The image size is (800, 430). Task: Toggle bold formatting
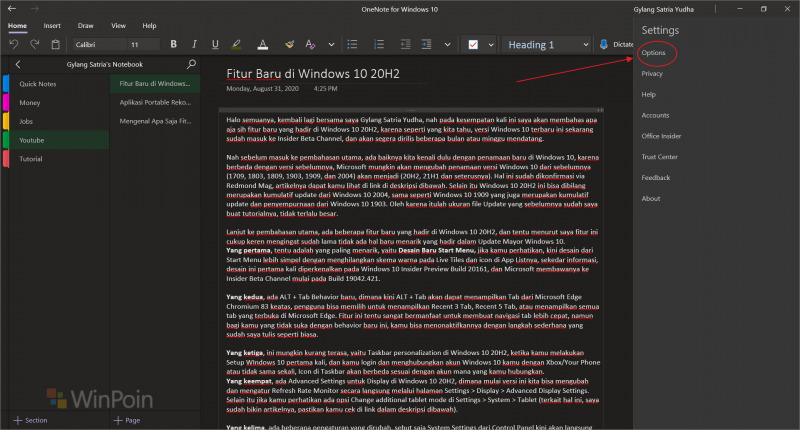click(x=173, y=44)
